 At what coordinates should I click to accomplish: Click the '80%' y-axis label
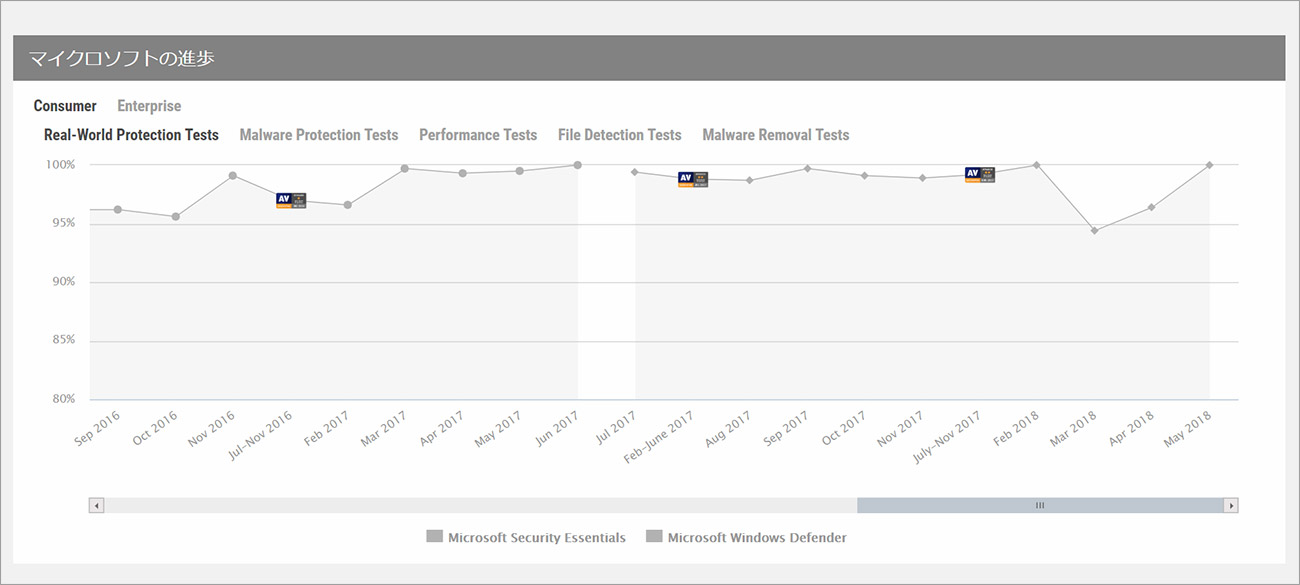click(64, 400)
